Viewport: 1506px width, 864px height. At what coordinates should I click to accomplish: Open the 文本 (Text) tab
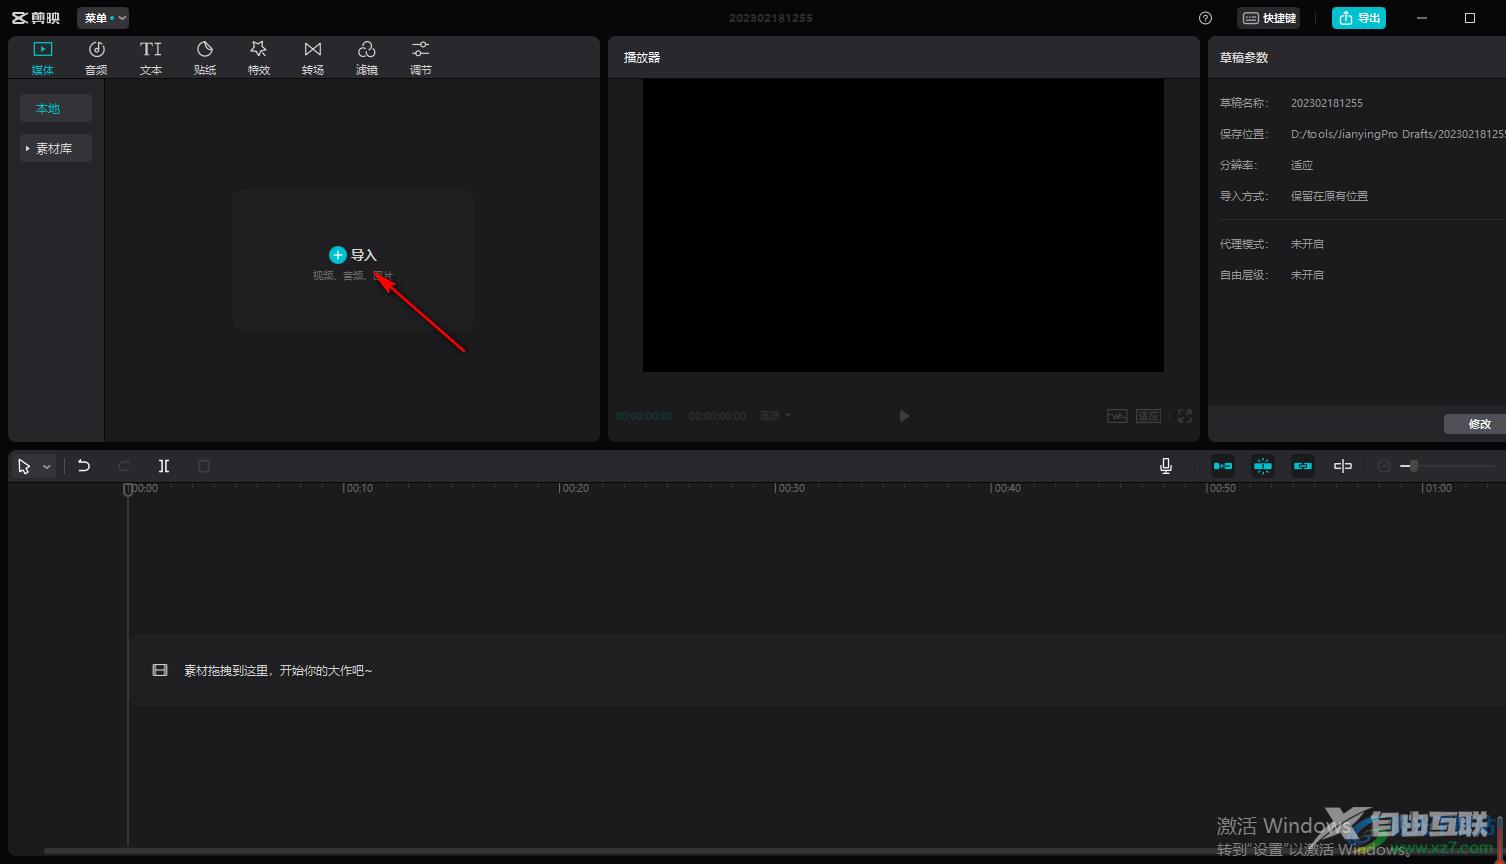(150, 58)
